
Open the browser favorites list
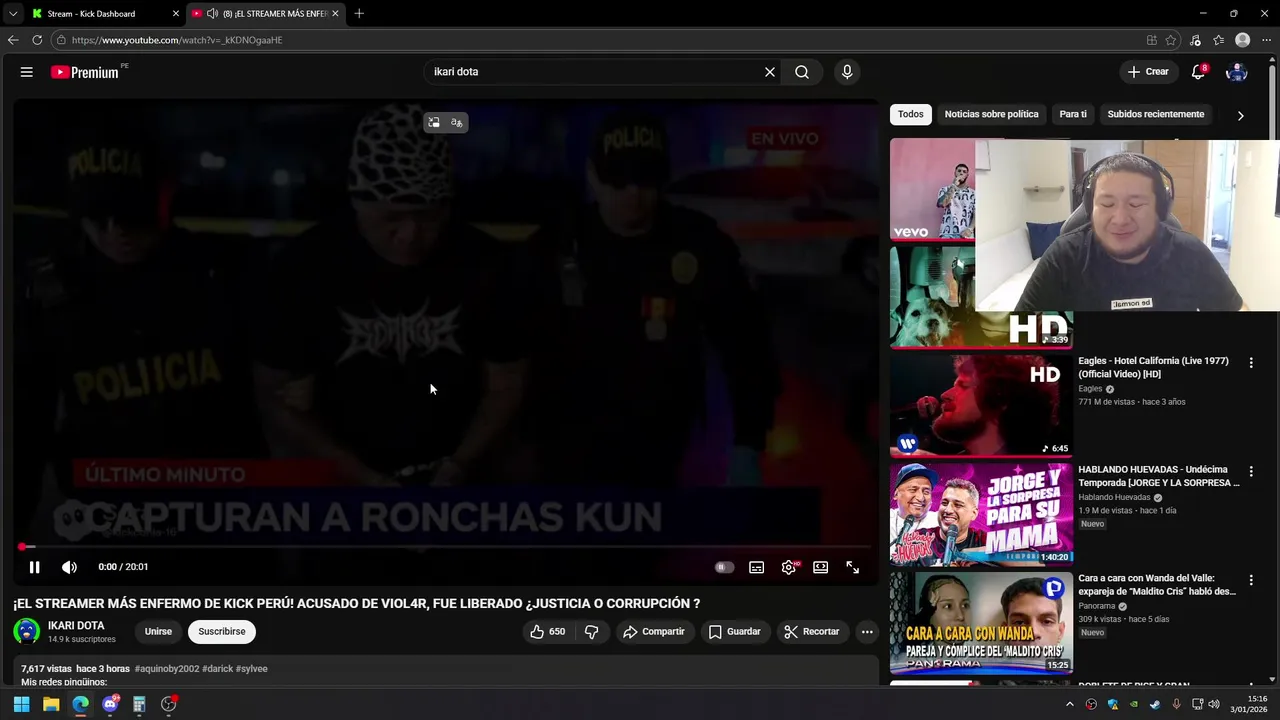(1218, 40)
